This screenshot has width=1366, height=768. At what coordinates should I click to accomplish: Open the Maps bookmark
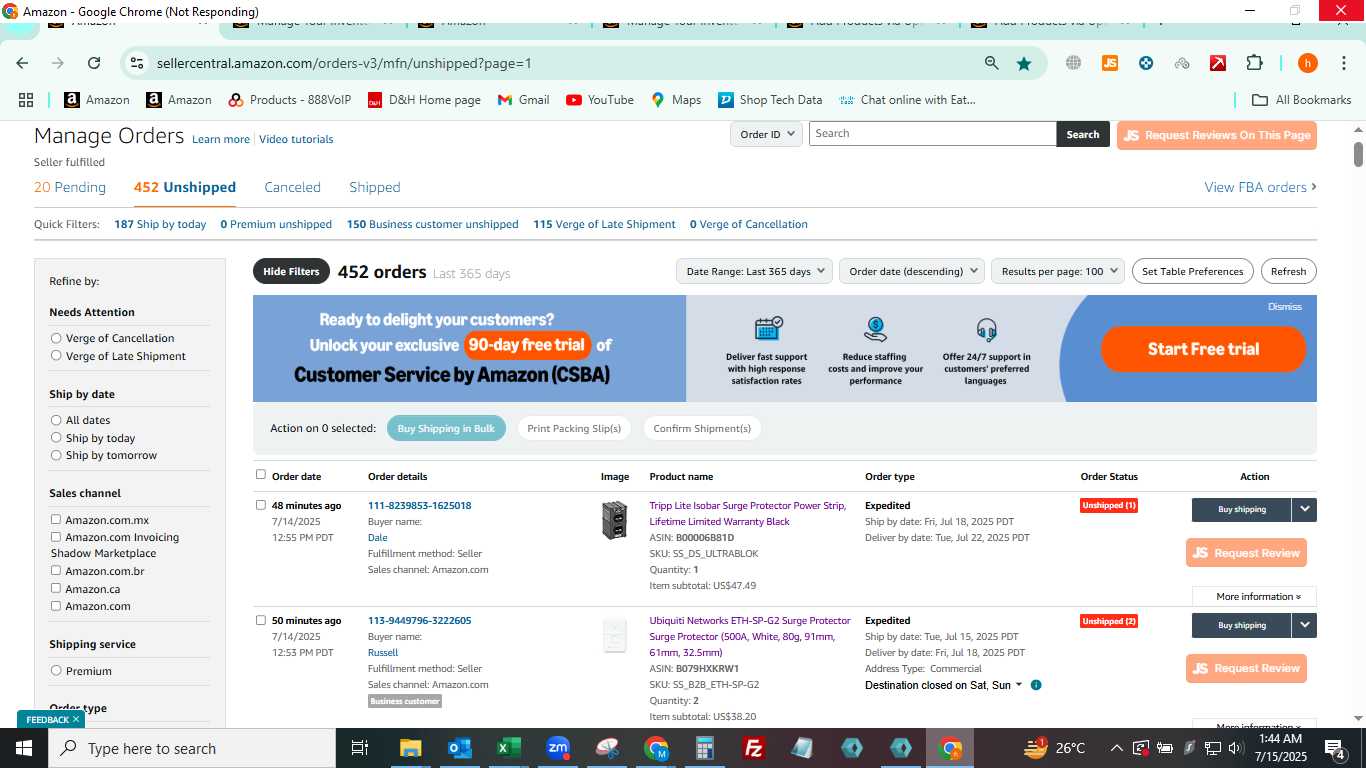[x=676, y=100]
